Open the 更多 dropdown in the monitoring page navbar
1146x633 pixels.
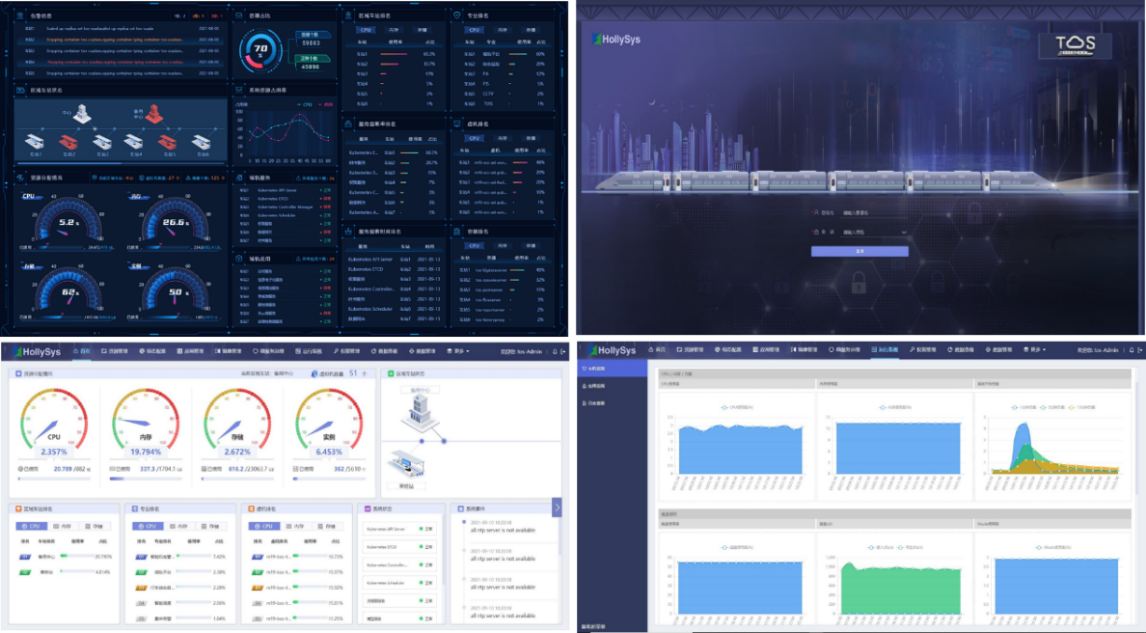[1035, 350]
